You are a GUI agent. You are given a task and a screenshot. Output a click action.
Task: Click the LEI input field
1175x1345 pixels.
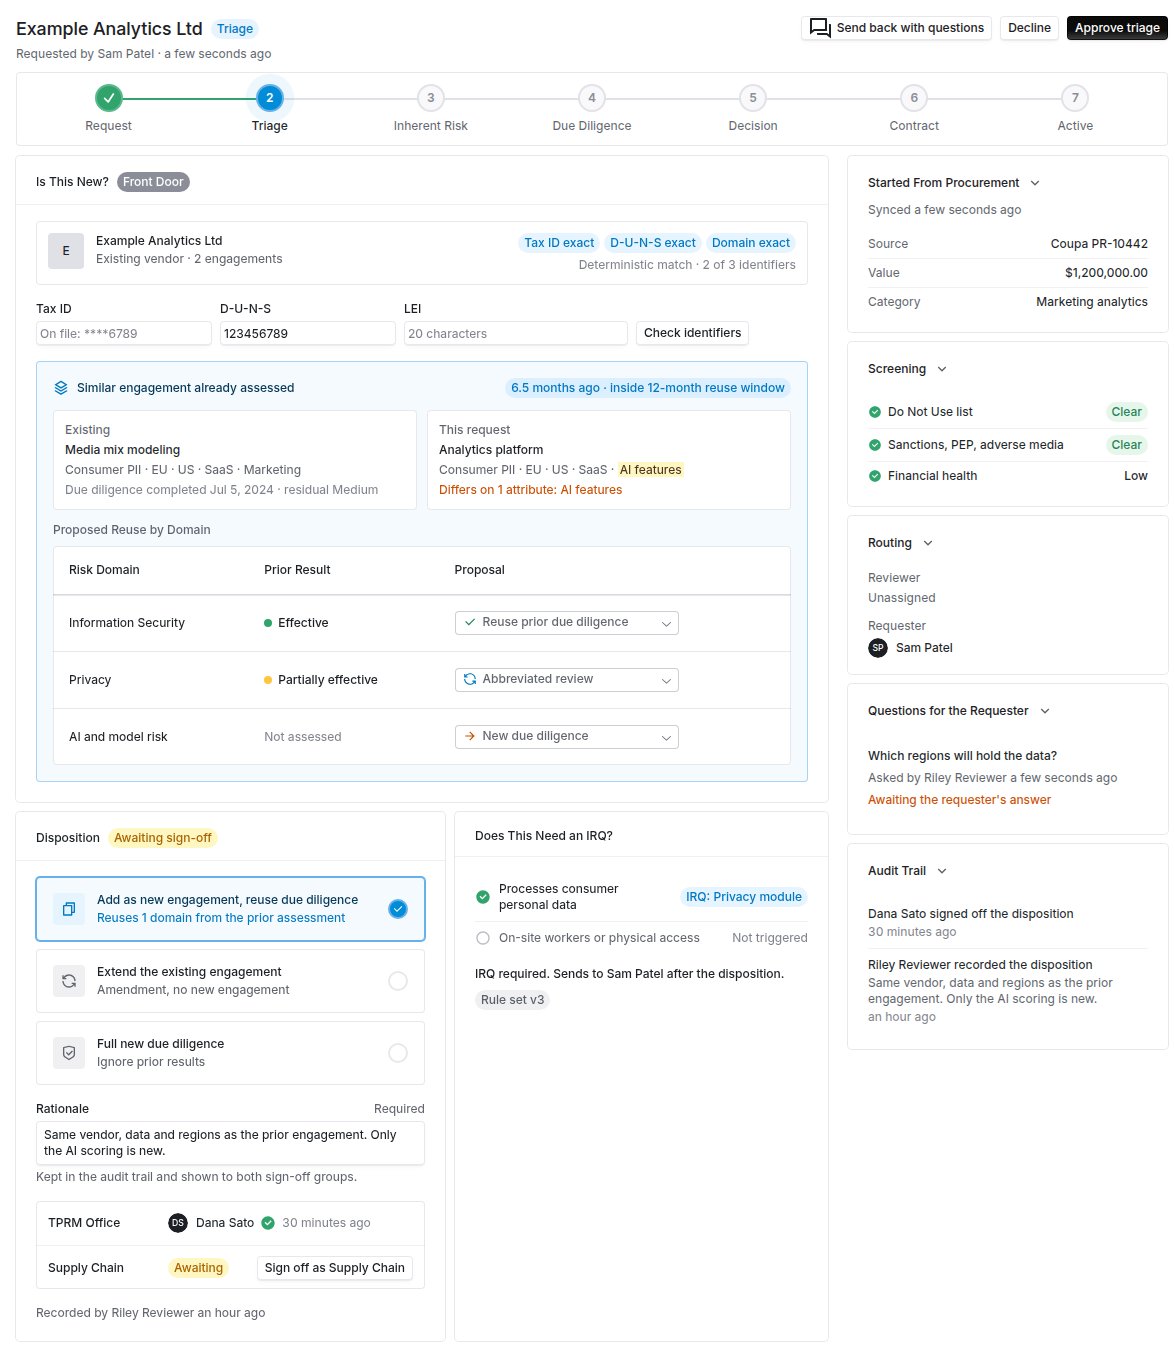516,334
